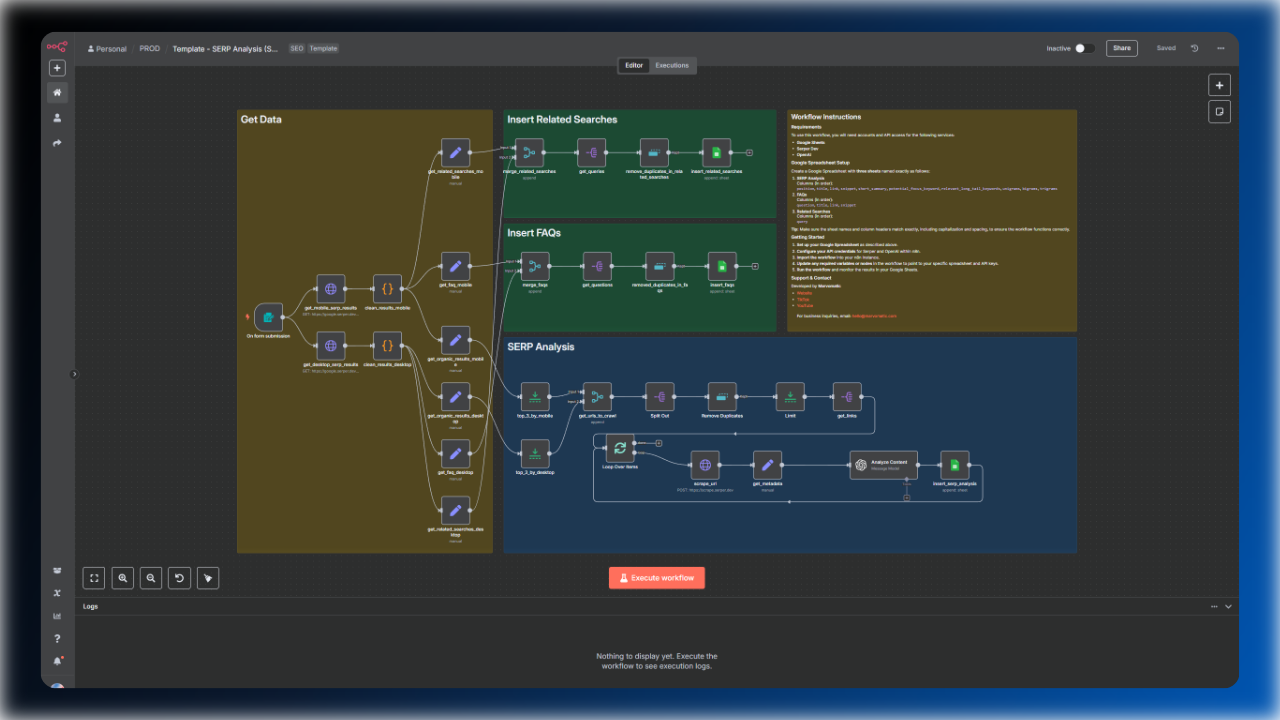Select the clean_results_mobile code node
The width and height of the screenshot is (1280, 720).
click(387, 289)
